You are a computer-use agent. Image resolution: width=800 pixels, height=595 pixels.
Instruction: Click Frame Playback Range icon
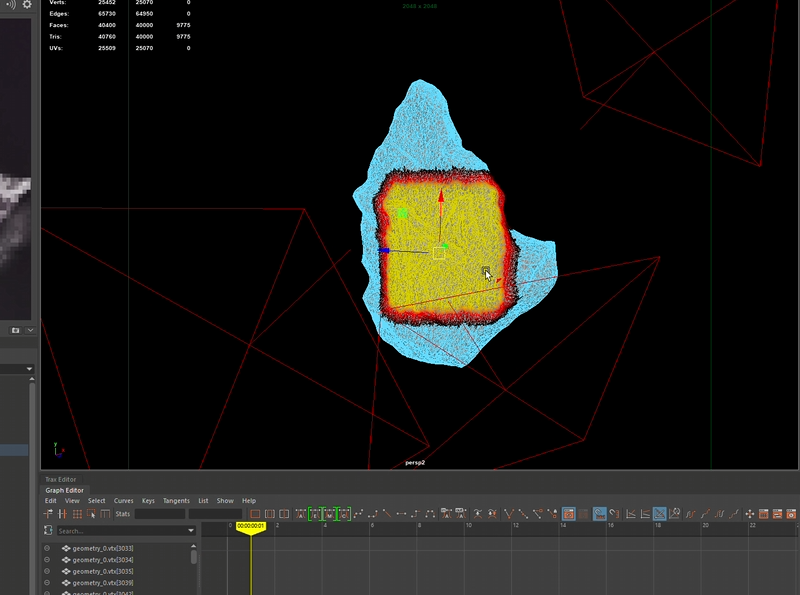[270, 514]
